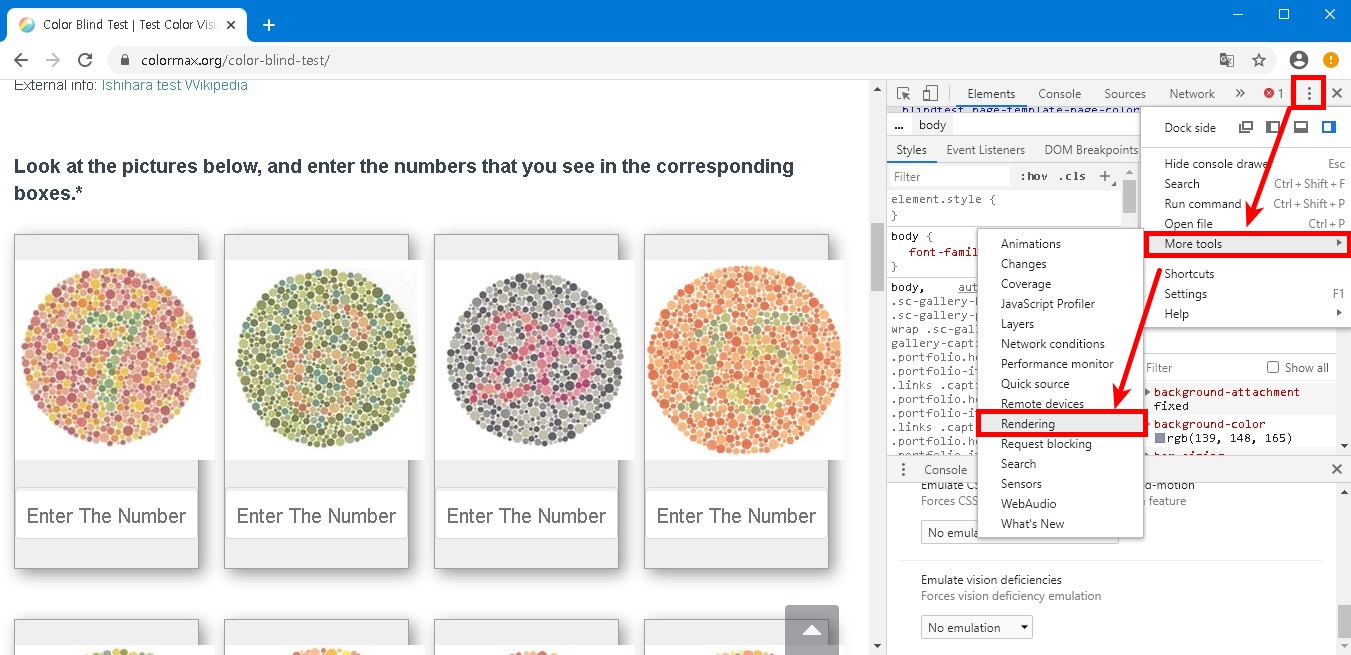Choose Request blocking in the submenu
Image resolution: width=1351 pixels, height=655 pixels.
pos(1061,444)
